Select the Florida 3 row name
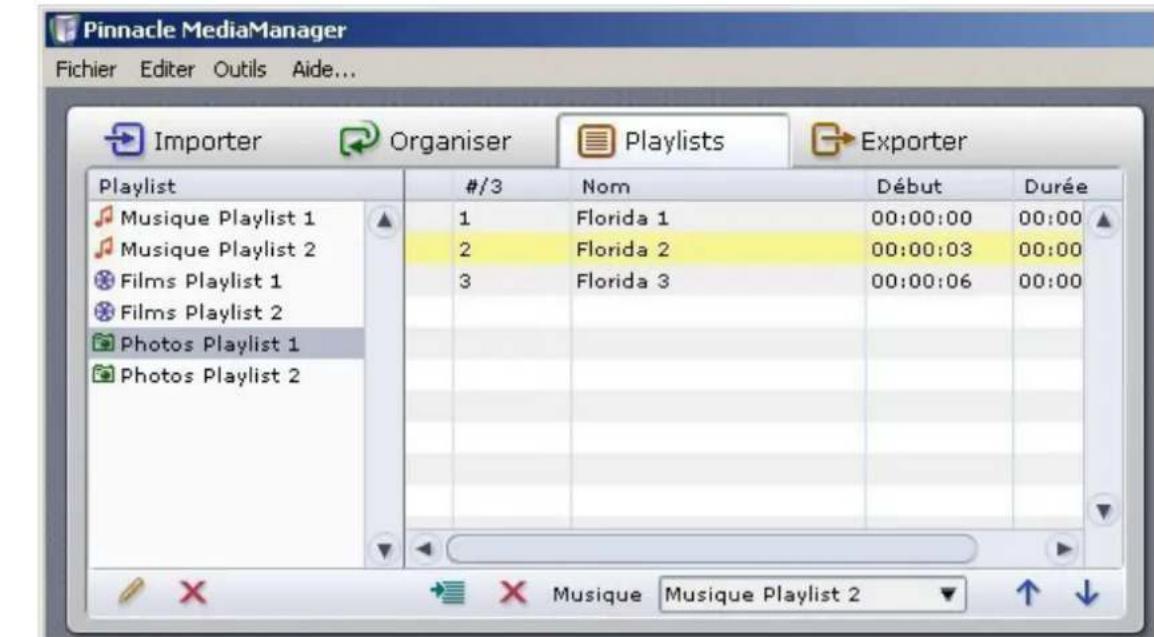The image size is (1154, 637). tap(623, 281)
